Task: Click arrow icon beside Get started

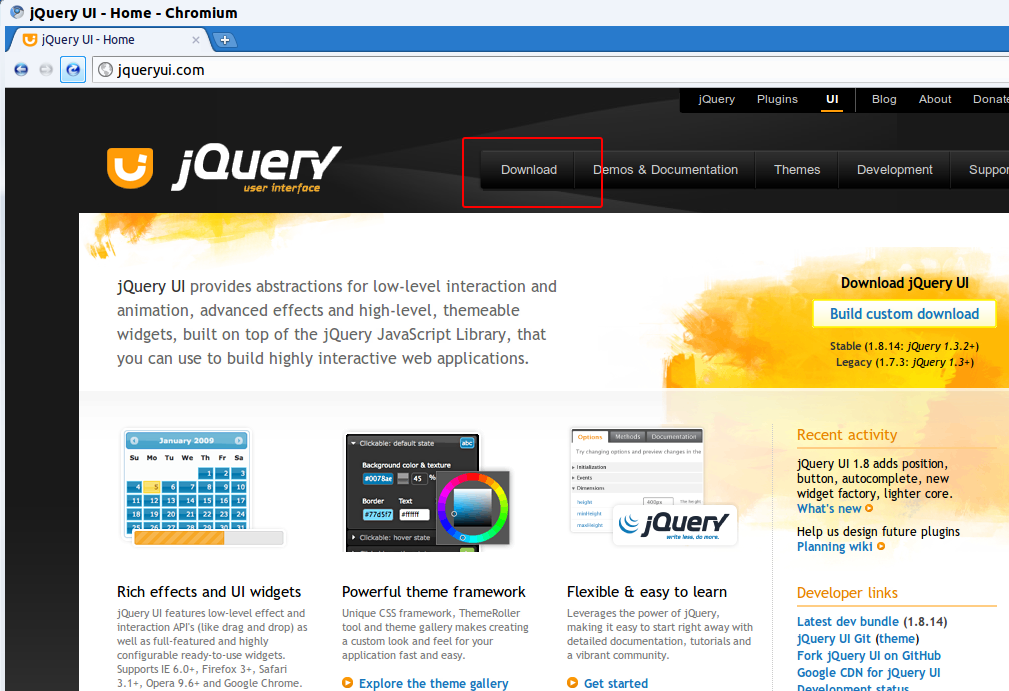Action: (572, 683)
